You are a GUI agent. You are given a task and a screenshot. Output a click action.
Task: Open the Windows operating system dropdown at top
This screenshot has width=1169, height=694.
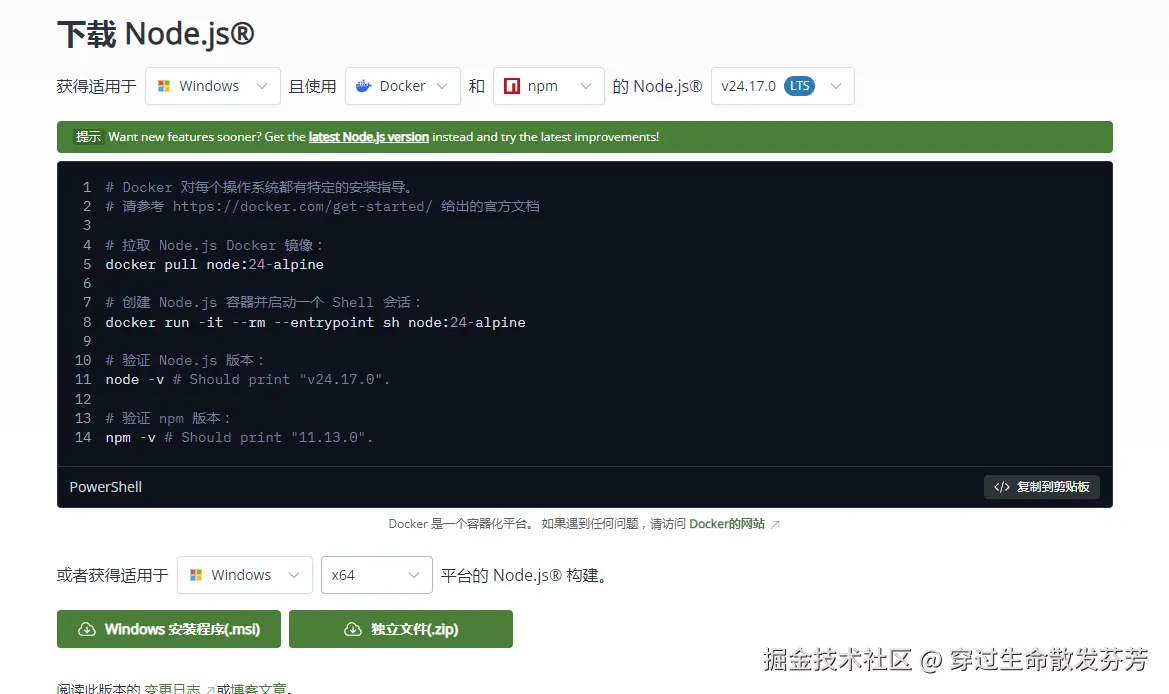coord(212,86)
